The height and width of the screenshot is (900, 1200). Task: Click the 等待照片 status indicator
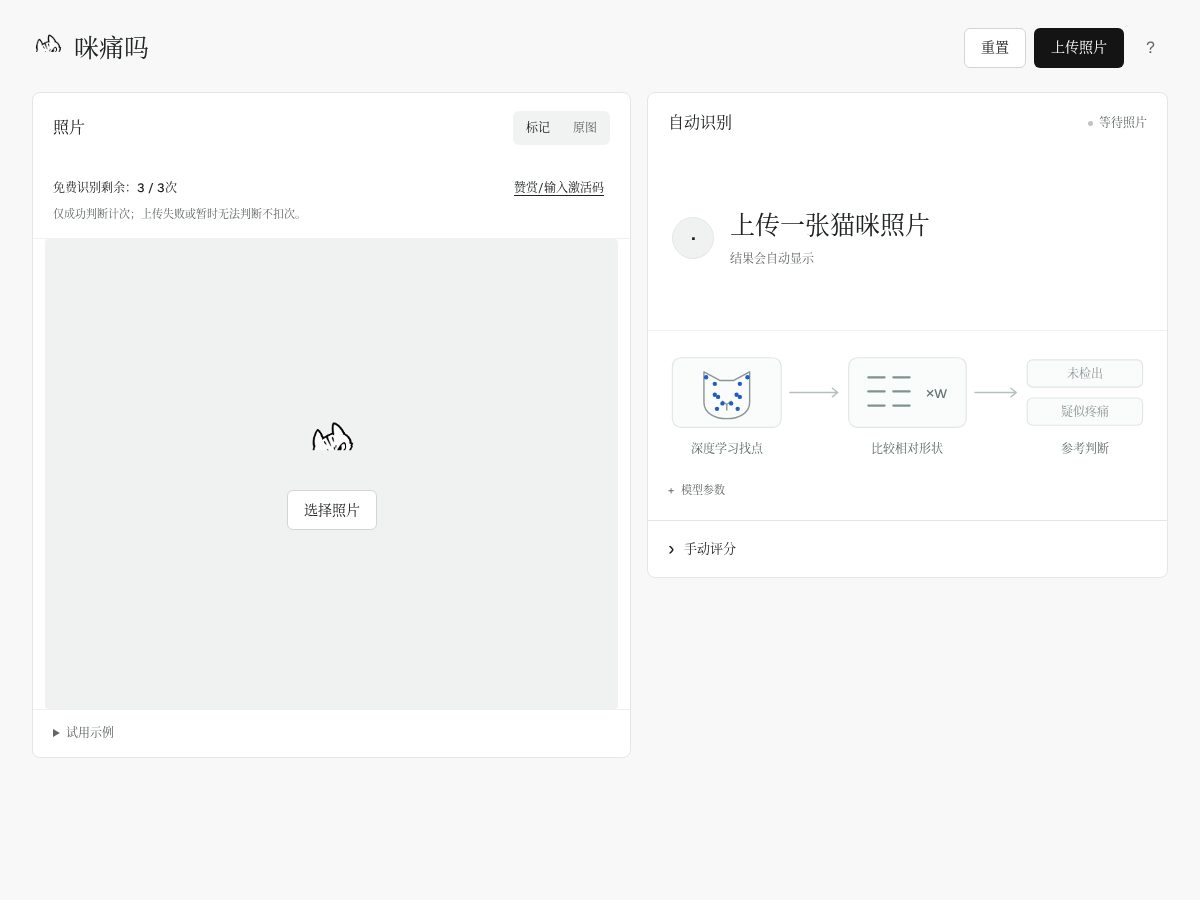1117,122
